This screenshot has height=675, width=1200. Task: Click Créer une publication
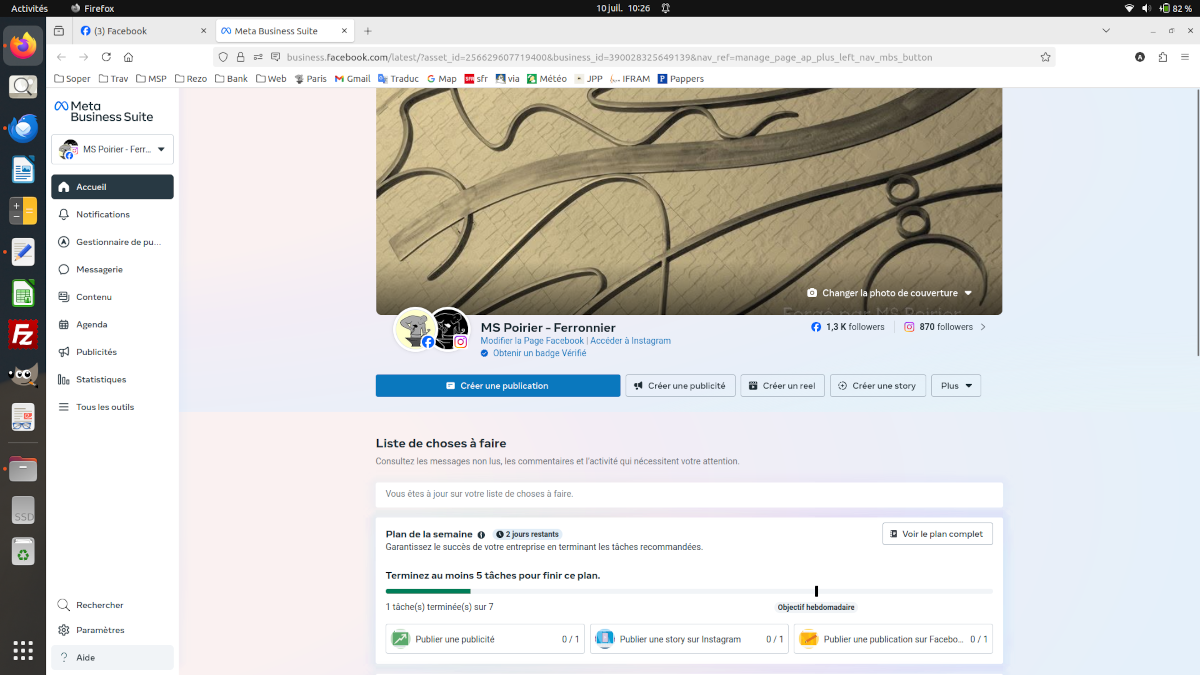(x=497, y=385)
